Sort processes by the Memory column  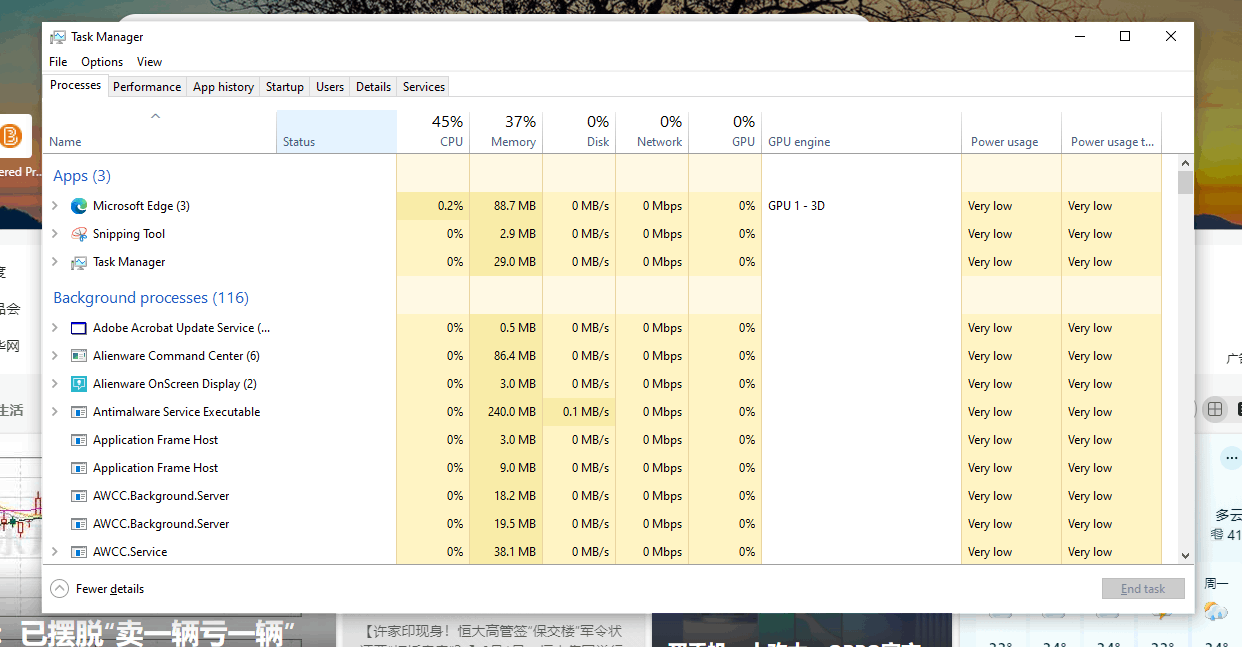506,131
